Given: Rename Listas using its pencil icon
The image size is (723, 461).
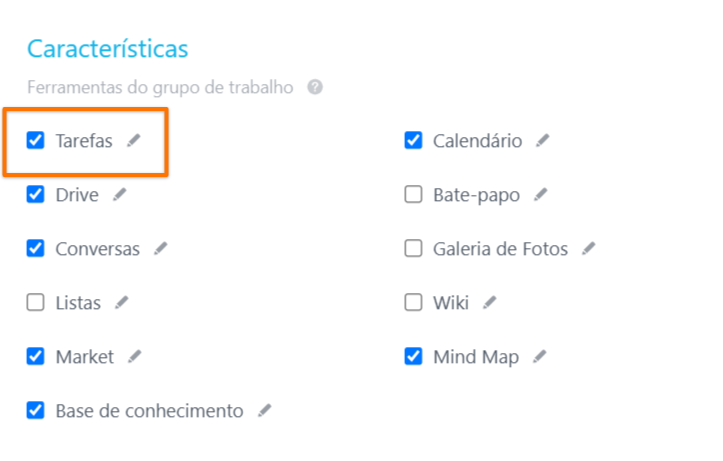Looking at the screenshot, I should (x=122, y=302).
